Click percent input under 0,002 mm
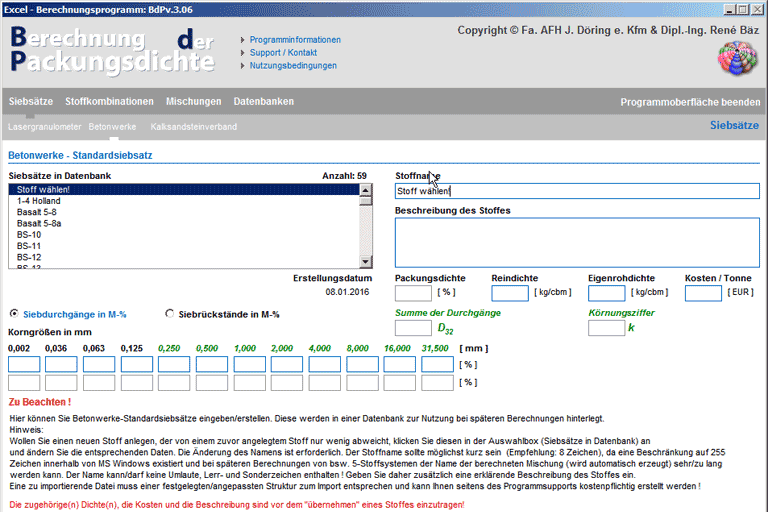This screenshot has width=768, height=512. click(24, 365)
